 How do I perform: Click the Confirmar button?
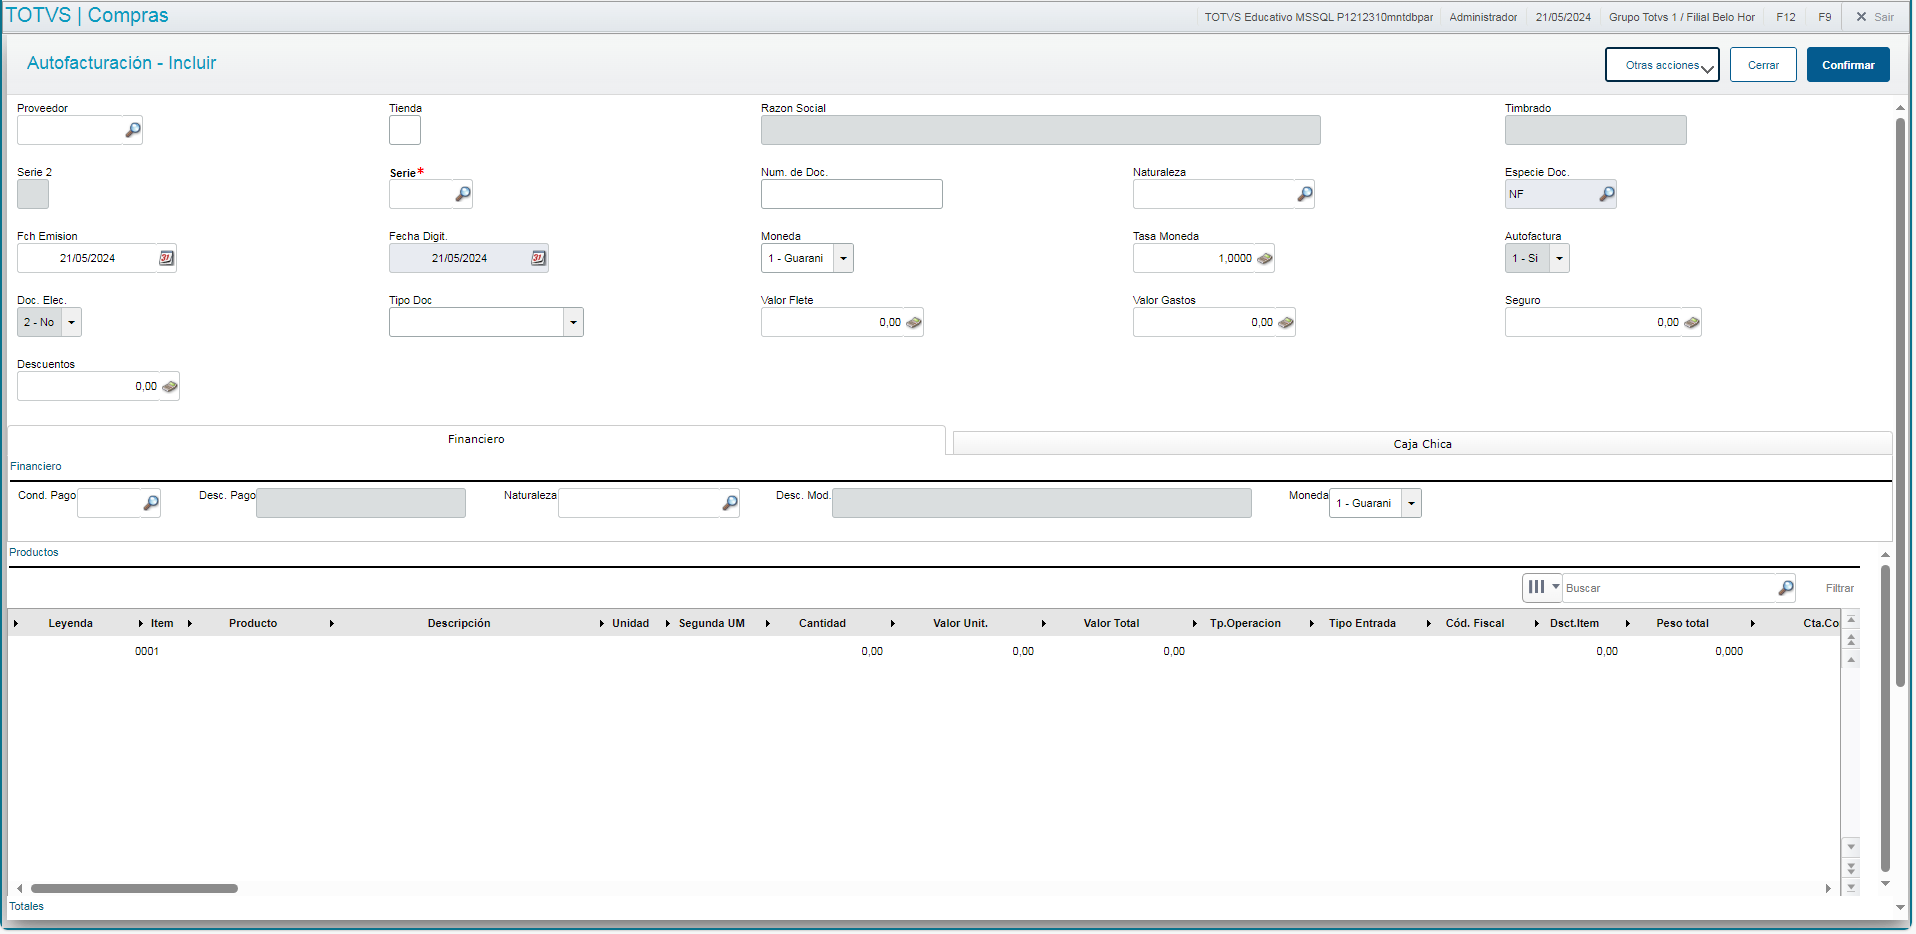pyautogui.click(x=1848, y=65)
